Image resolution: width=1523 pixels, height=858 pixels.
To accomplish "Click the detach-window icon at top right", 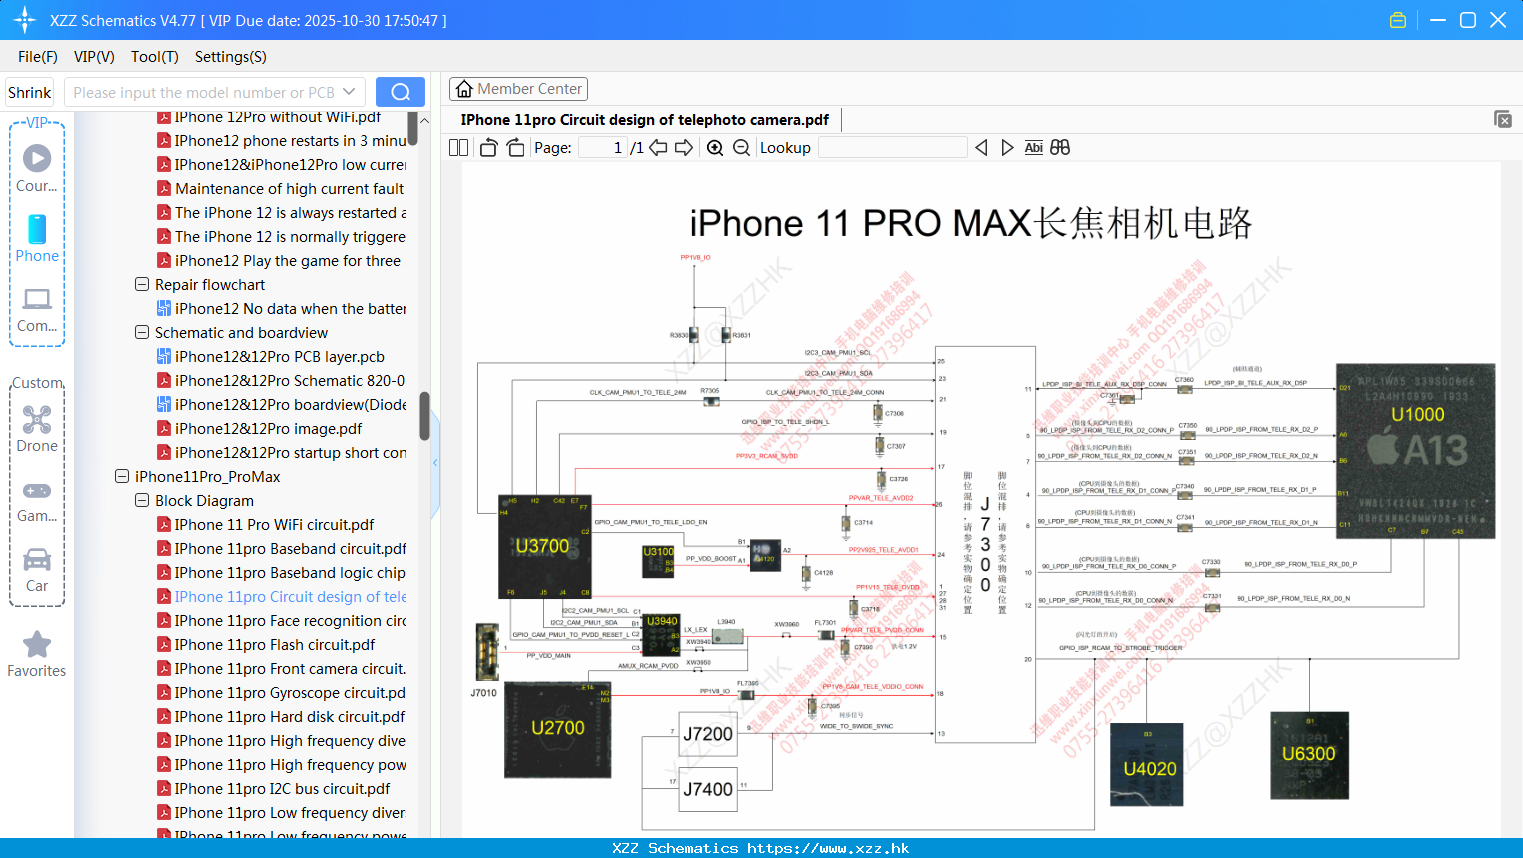I will coord(1503,119).
